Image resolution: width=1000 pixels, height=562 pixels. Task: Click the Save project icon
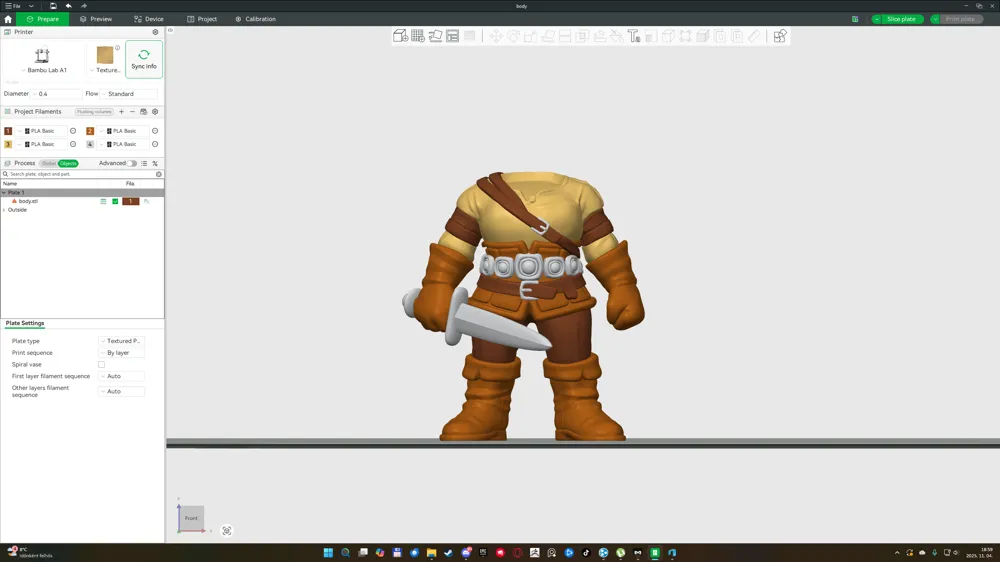click(x=53, y=6)
